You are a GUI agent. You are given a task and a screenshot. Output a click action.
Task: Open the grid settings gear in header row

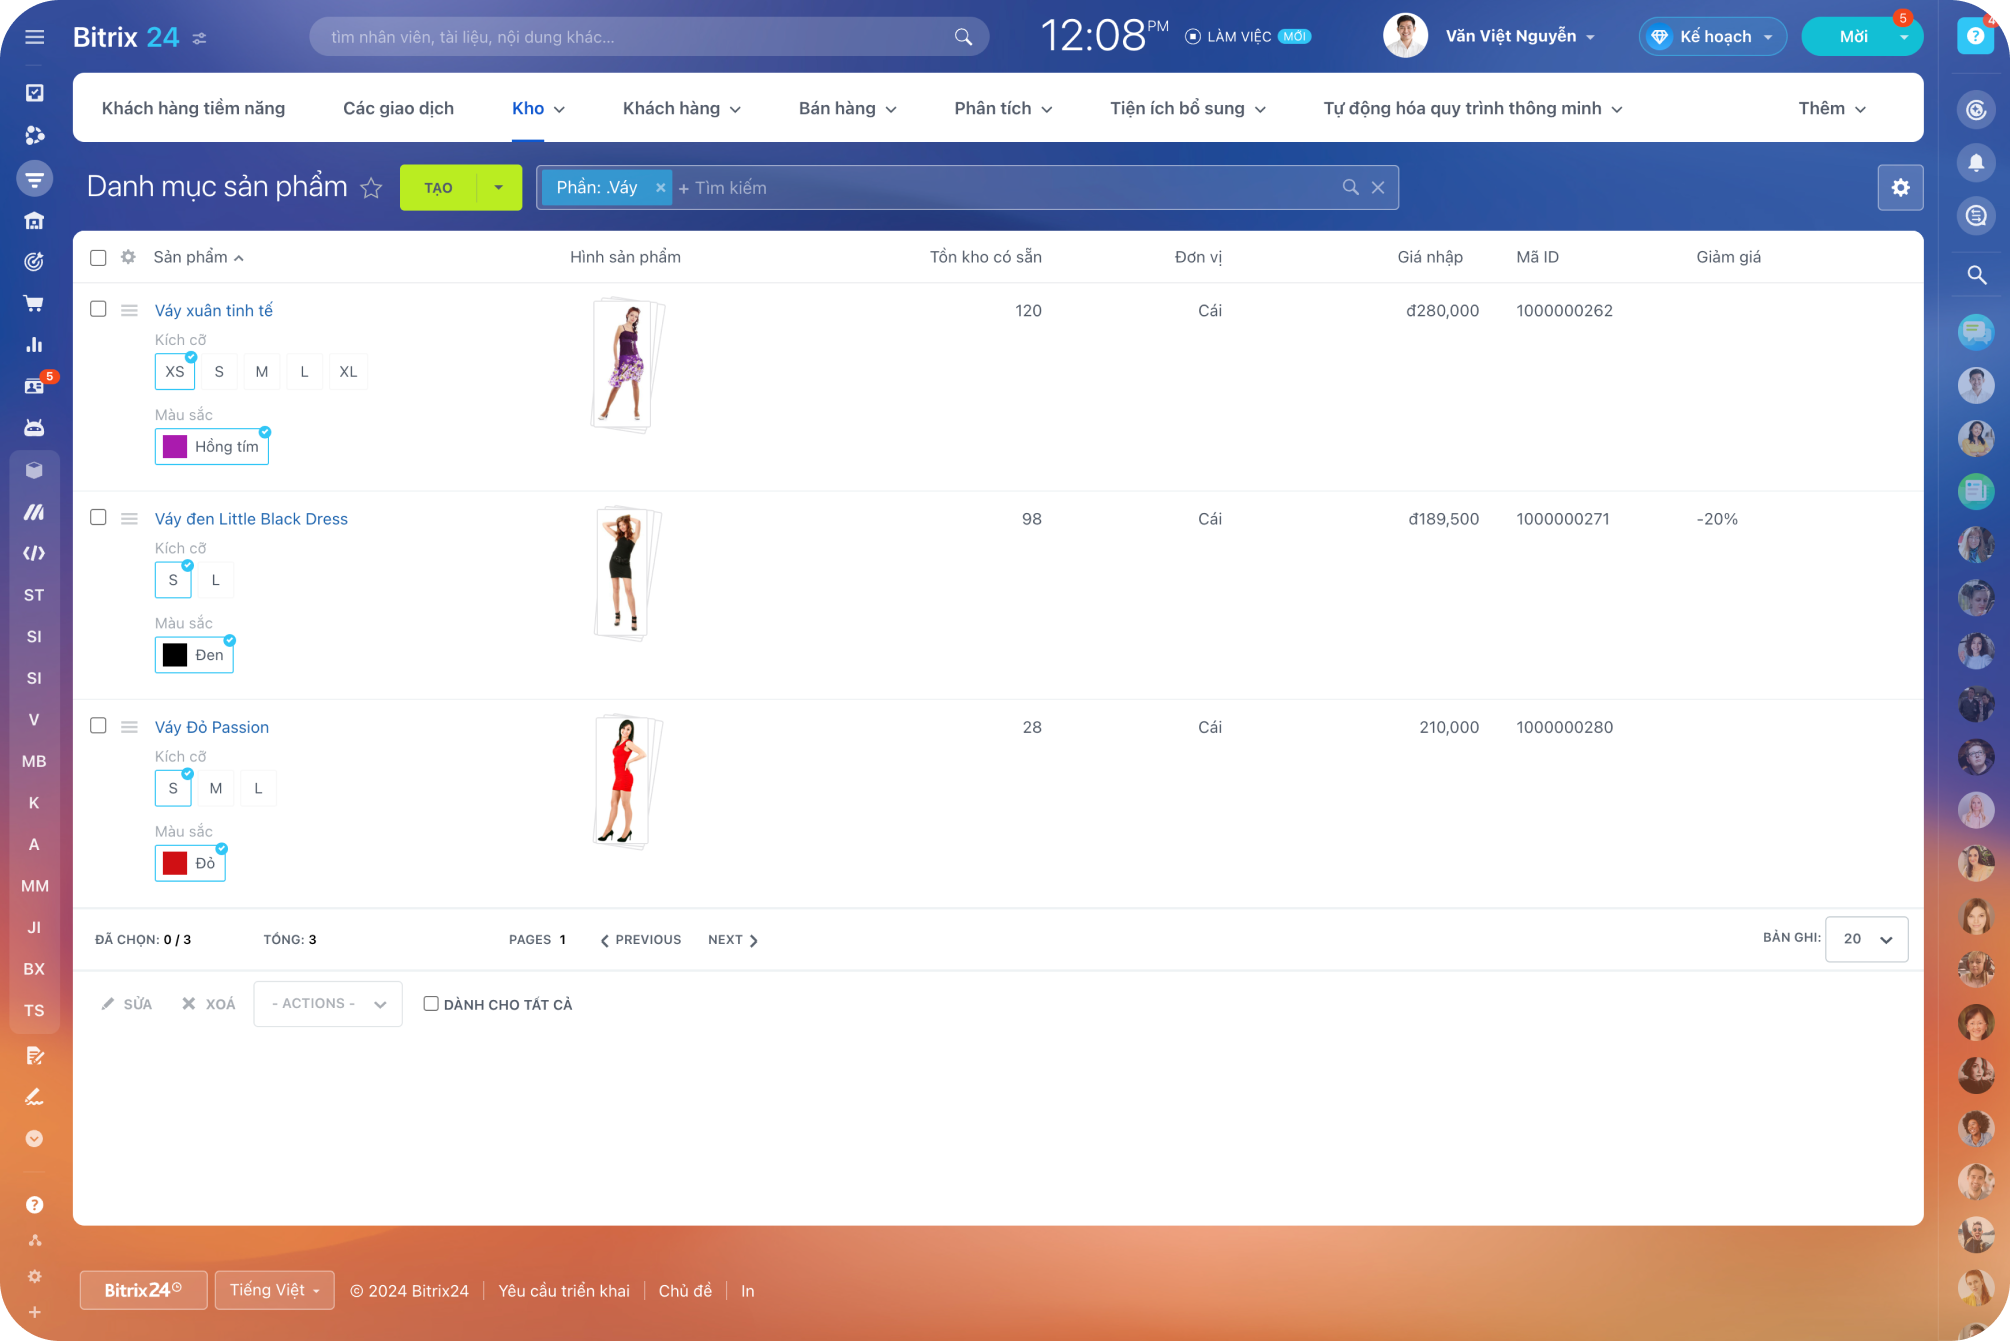point(128,257)
